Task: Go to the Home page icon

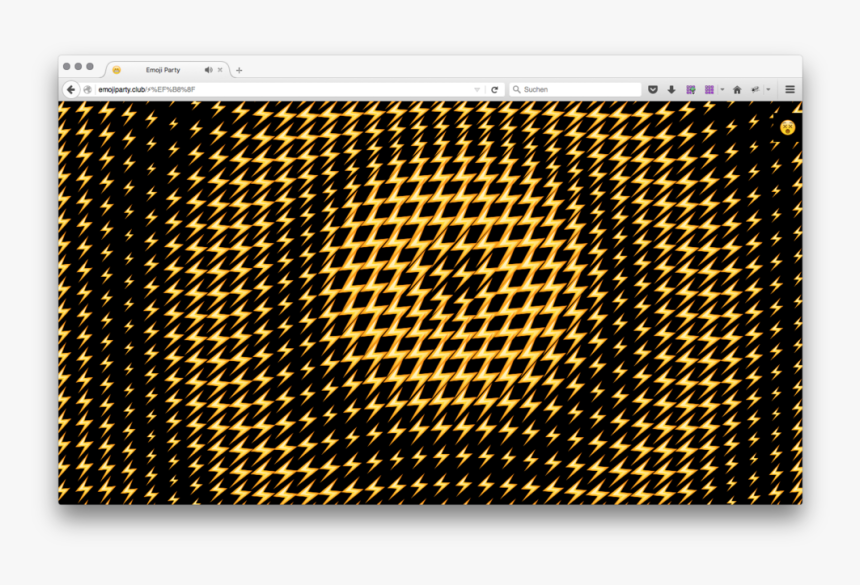Action: coord(737,90)
